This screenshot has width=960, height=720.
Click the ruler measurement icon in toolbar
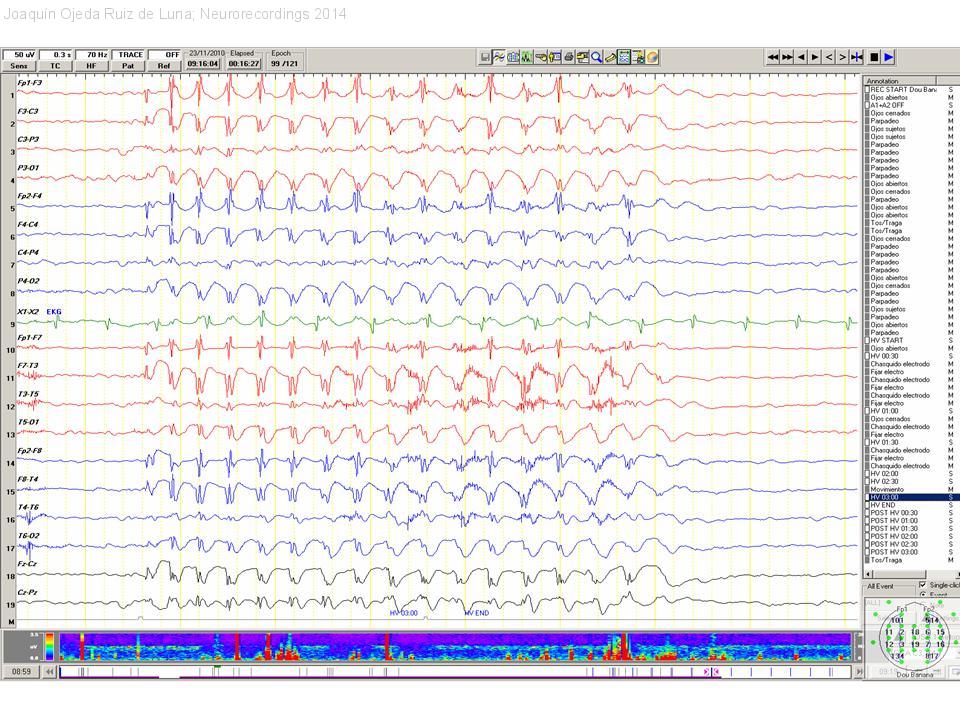click(x=611, y=58)
